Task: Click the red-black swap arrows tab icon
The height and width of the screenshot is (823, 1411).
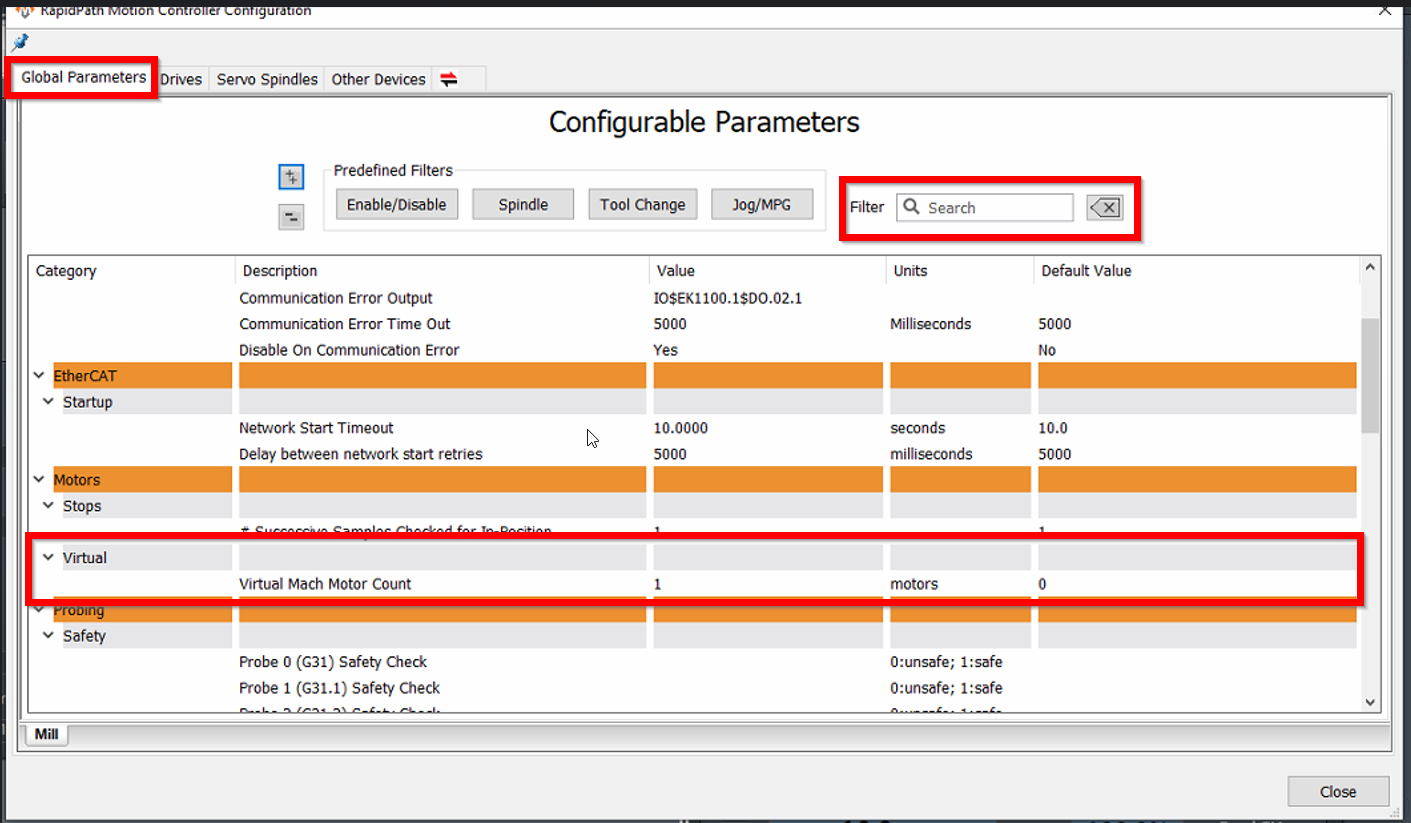Action: click(x=449, y=80)
